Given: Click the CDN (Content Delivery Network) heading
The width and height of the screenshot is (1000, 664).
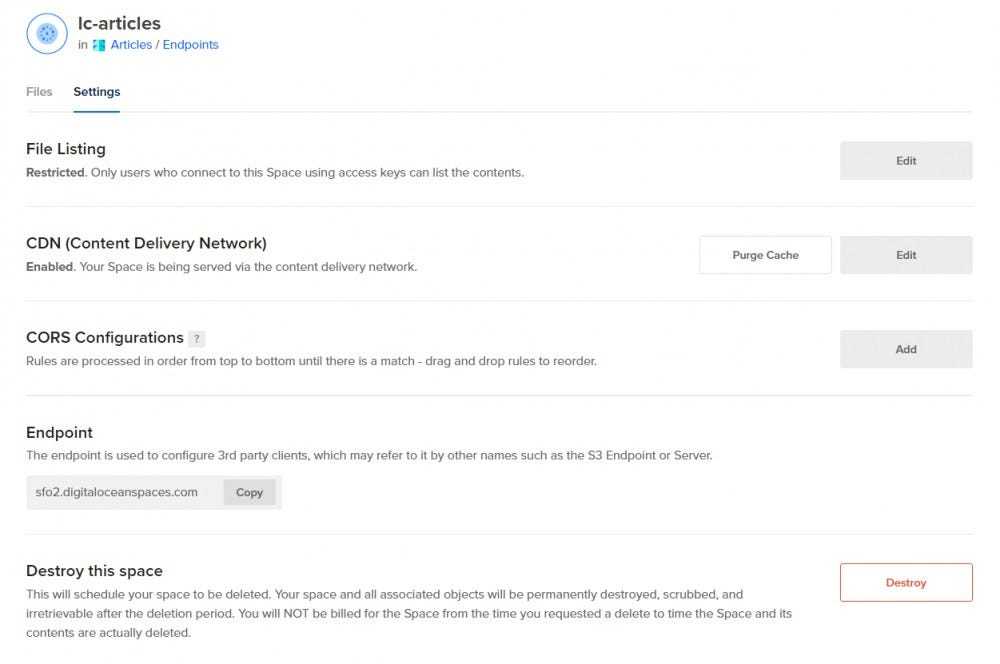Looking at the screenshot, I should [146, 243].
